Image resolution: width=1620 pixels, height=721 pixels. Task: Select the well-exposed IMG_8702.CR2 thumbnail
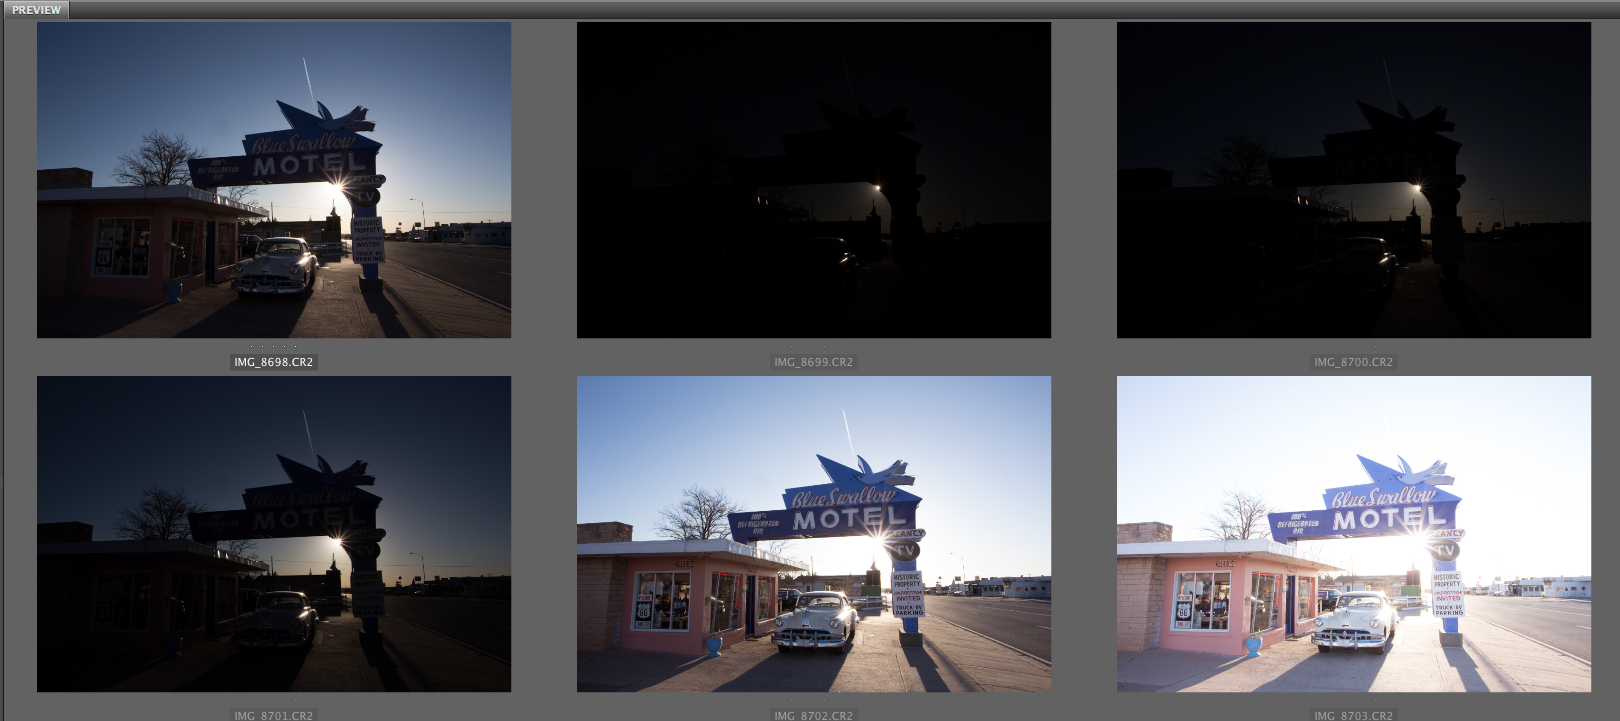pos(814,534)
